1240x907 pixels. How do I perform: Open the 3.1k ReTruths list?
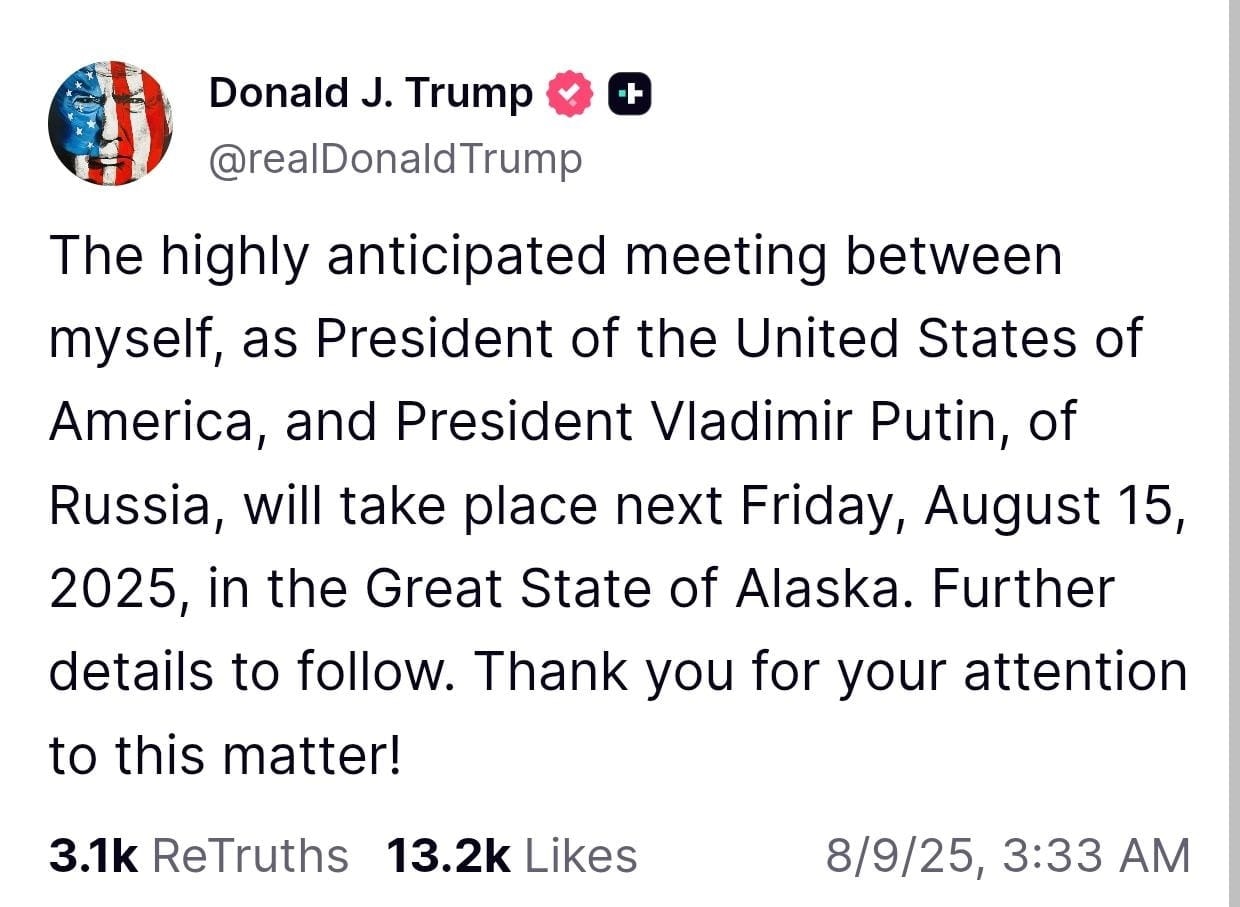[198, 856]
